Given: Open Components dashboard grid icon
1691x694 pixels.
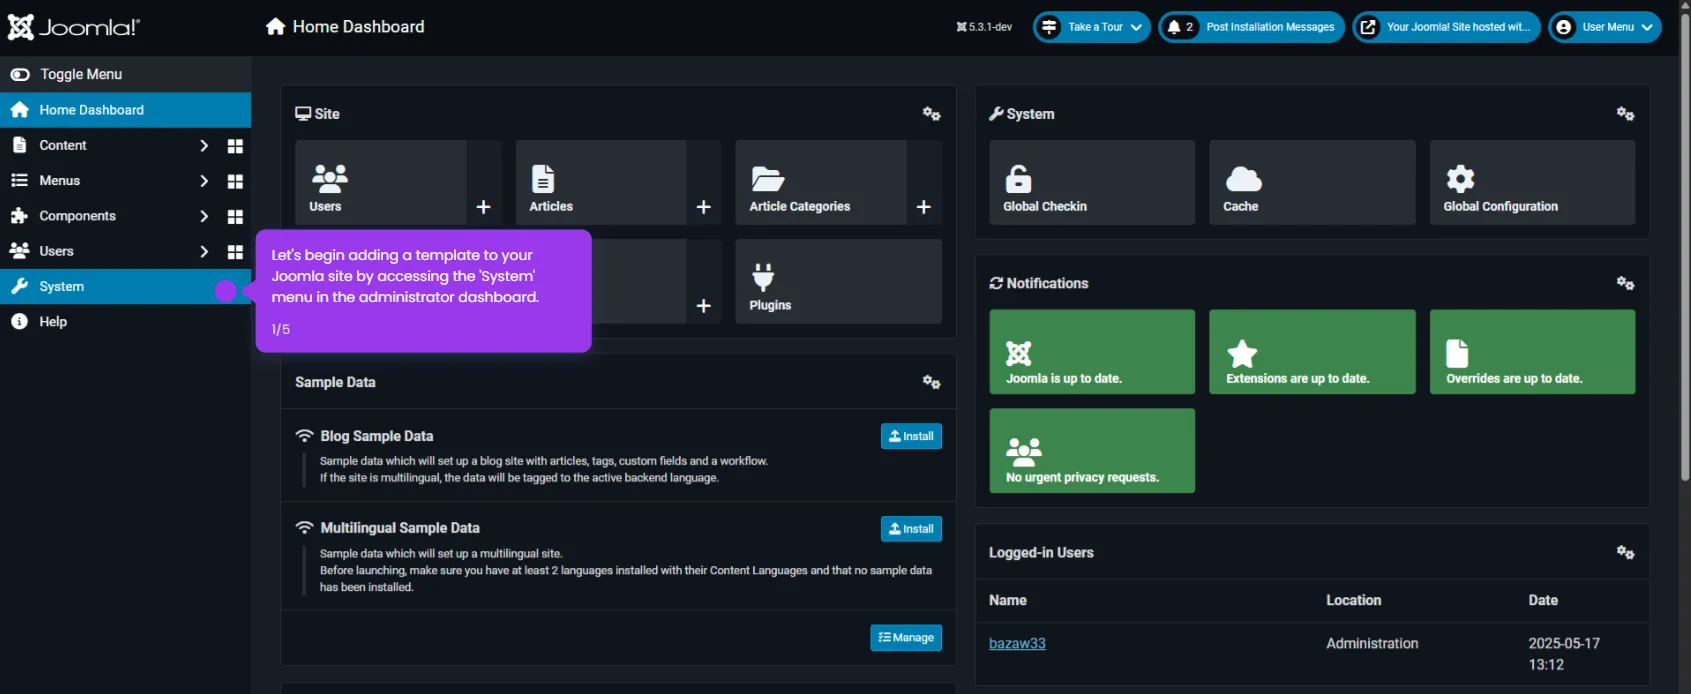Looking at the screenshot, I should [x=235, y=216].
